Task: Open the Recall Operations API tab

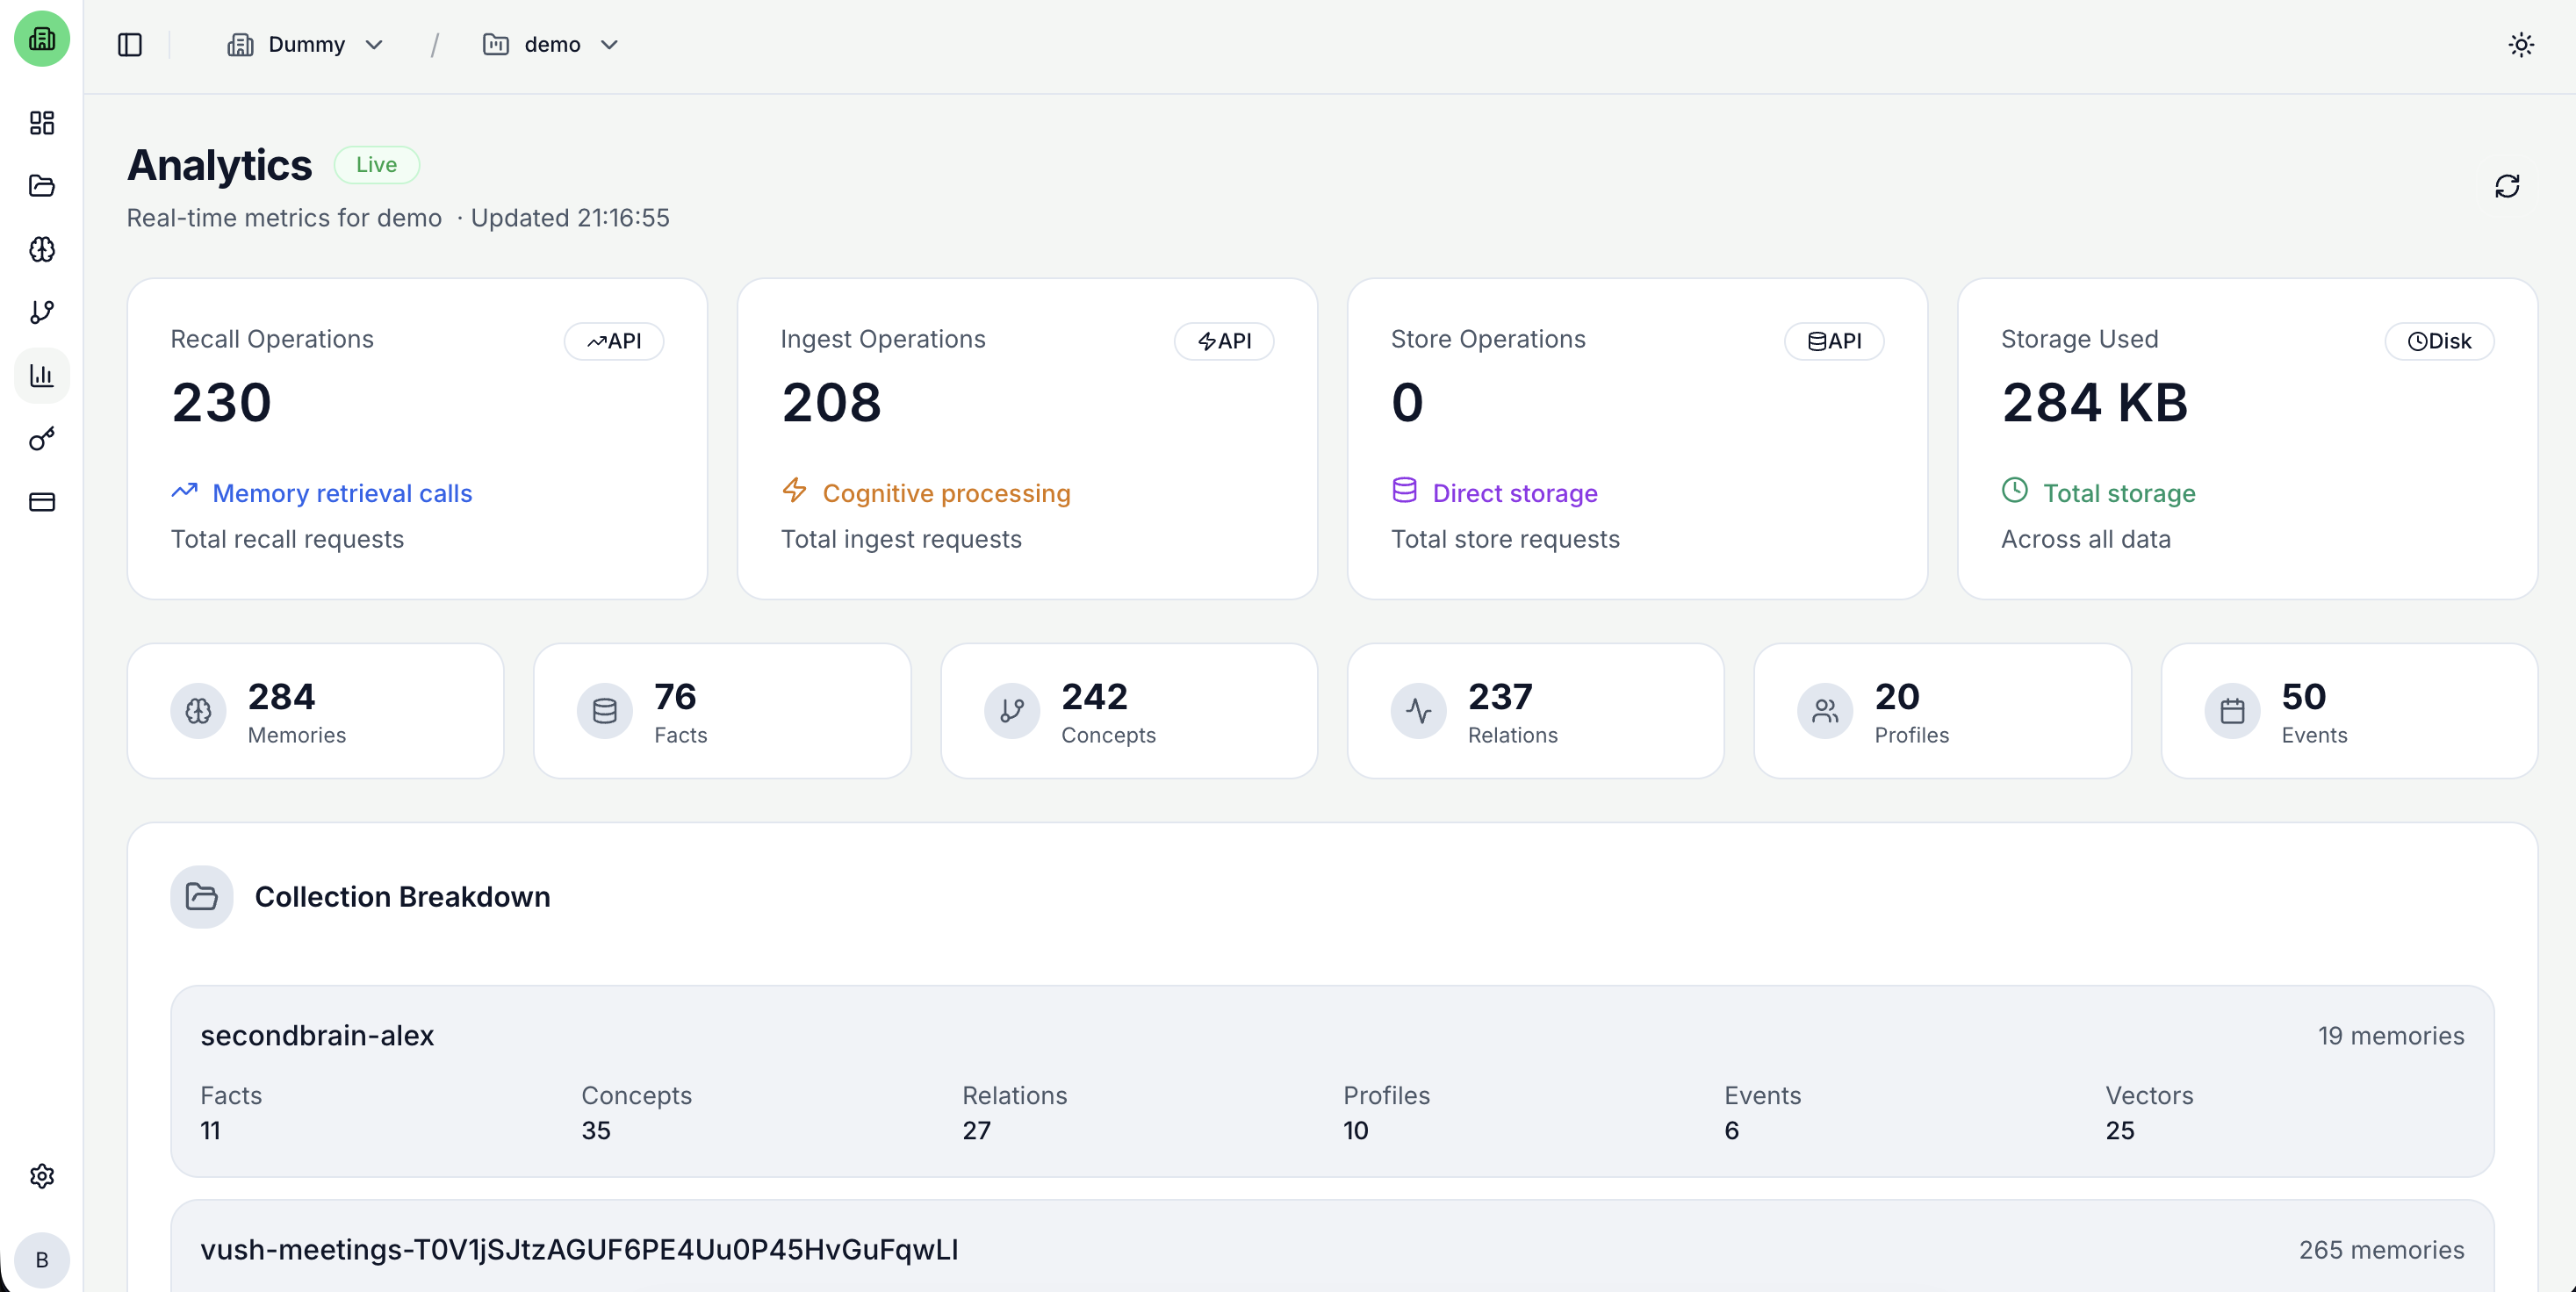Action: point(614,341)
